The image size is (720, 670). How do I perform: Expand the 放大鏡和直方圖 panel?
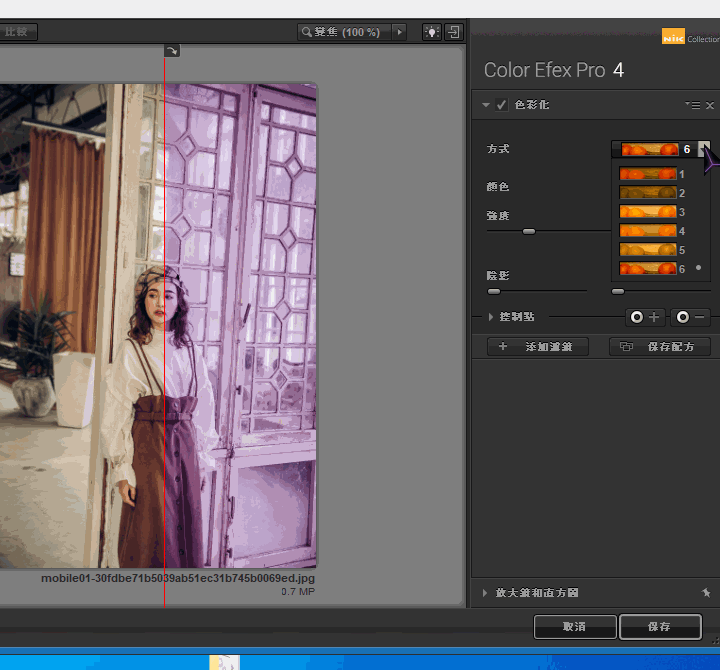coord(486,593)
